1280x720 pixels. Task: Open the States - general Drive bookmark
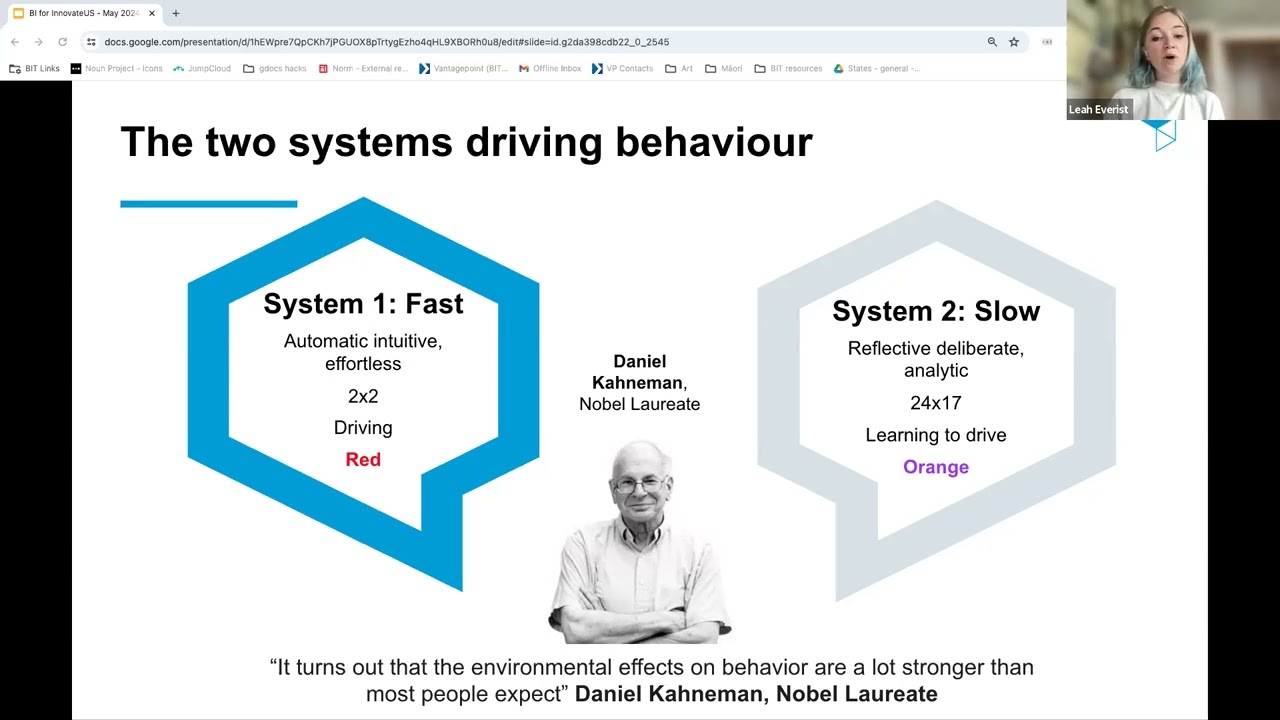tap(877, 68)
